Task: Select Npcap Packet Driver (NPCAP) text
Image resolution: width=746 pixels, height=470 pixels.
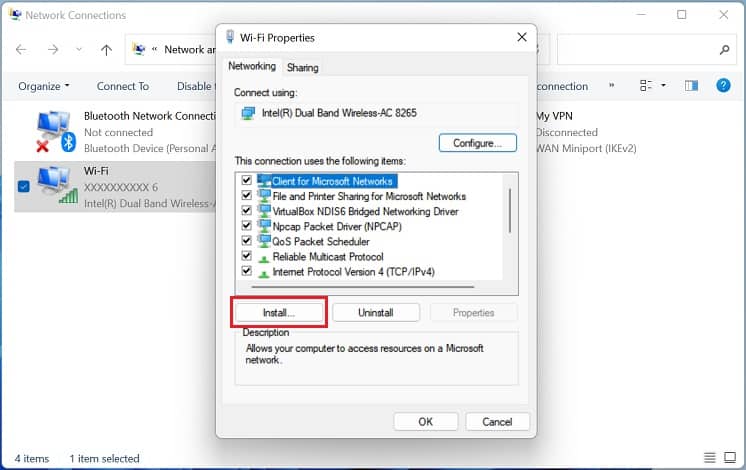Action: coord(337,226)
